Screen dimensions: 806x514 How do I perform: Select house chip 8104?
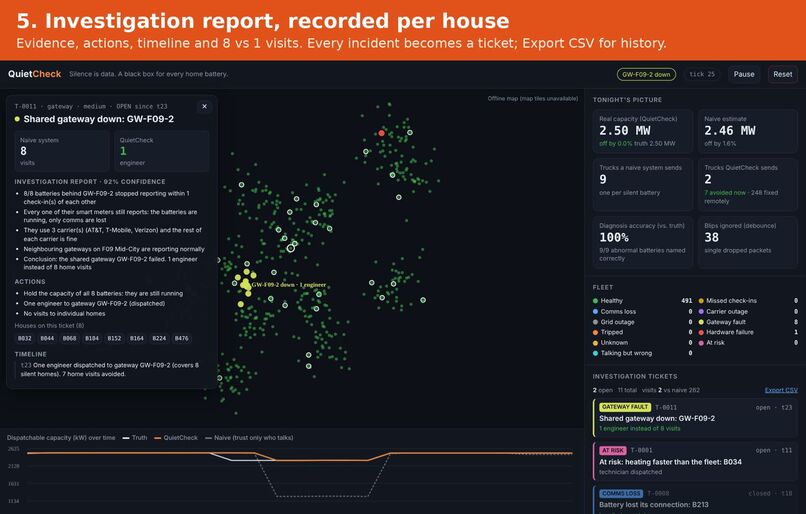[x=92, y=338]
